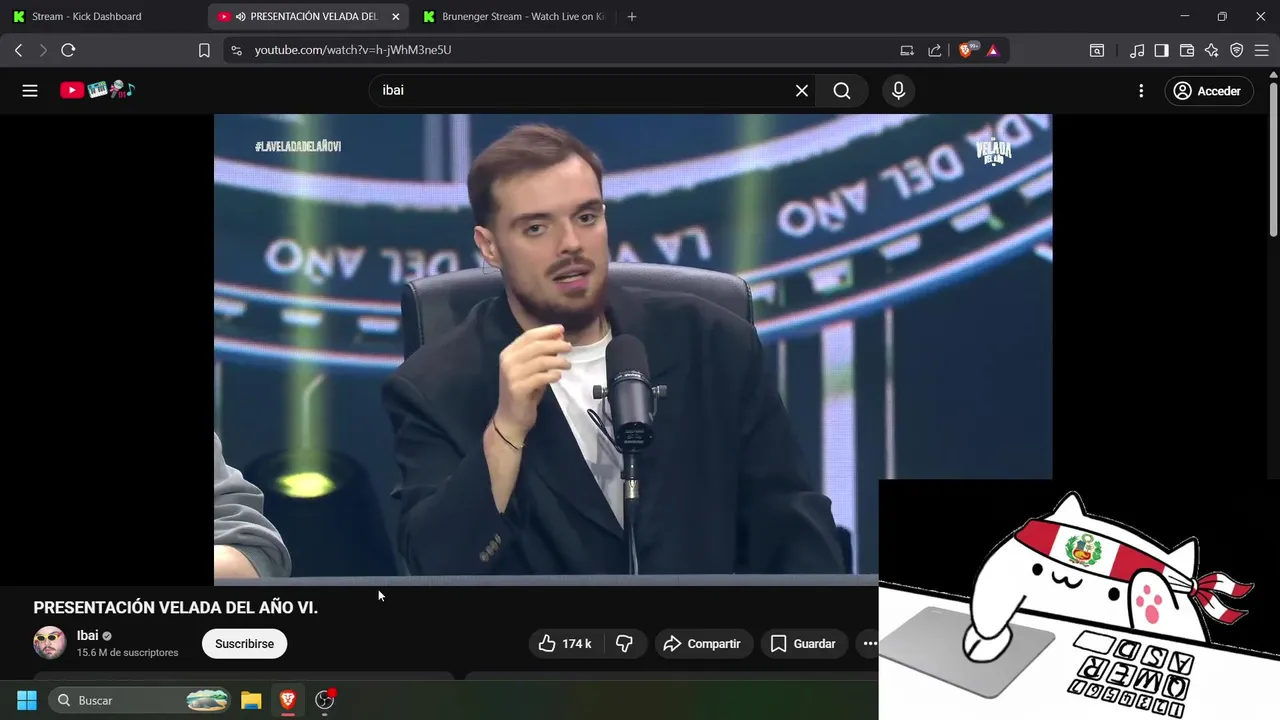1280x720 pixels.
Task: Click the video title PRESENTACIÓN VELADA DEL AÑO VI.
Action: (176, 607)
